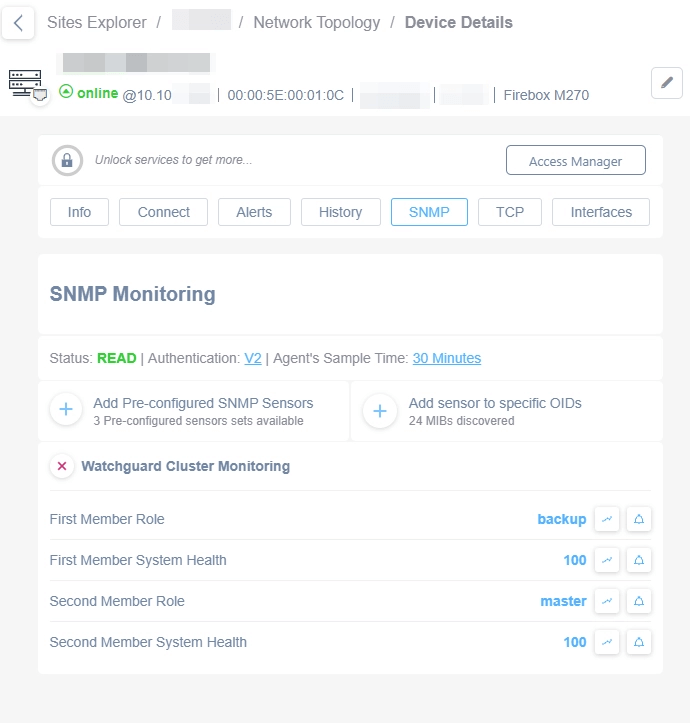The image size is (690, 723).
Task: Go to Network Topology breadcrumb
Action: click(316, 22)
